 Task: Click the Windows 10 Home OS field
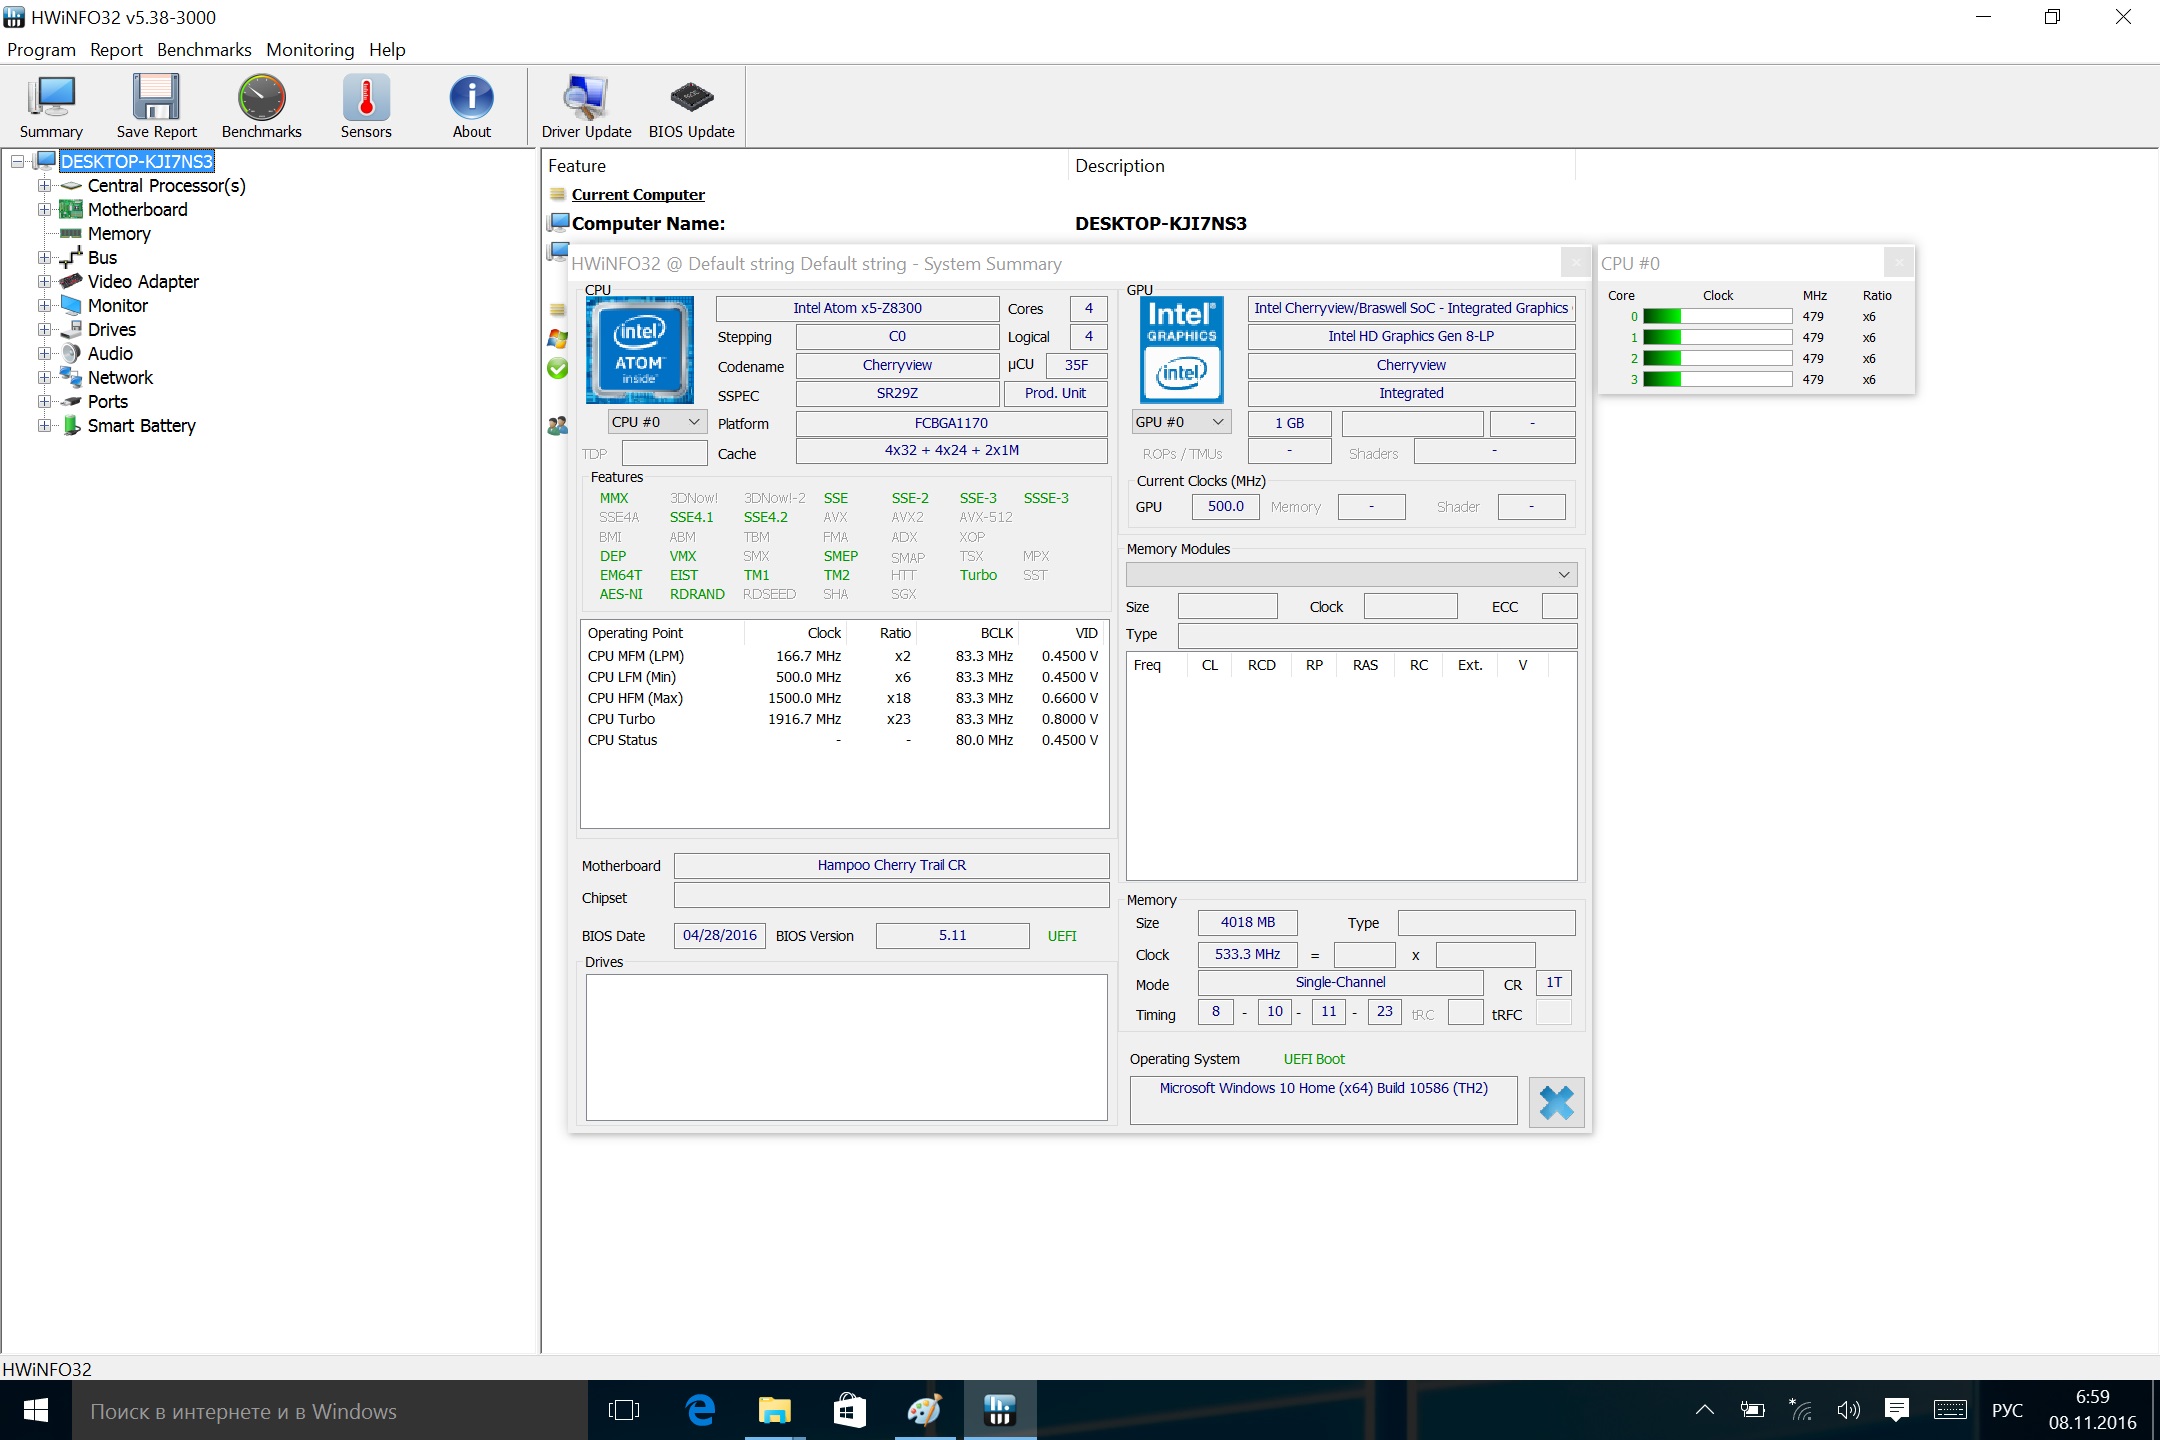pyautogui.click(x=1323, y=1099)
